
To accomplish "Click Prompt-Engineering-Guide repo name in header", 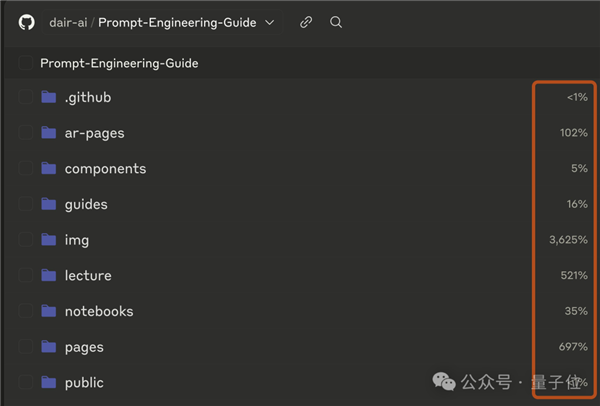I will click(x=177, y=22).
